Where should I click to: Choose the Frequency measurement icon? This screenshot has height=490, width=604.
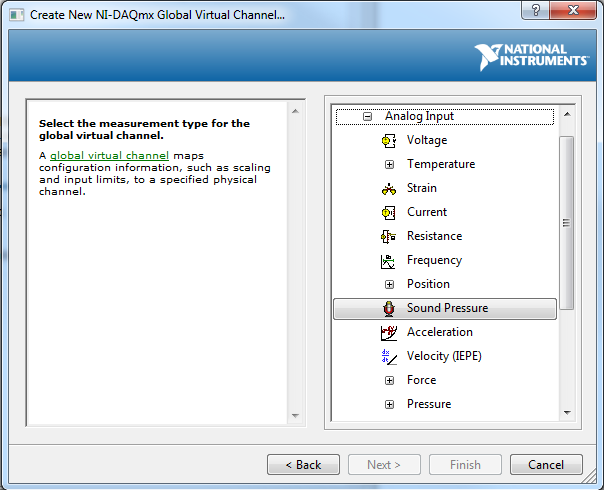click(389, 260)
